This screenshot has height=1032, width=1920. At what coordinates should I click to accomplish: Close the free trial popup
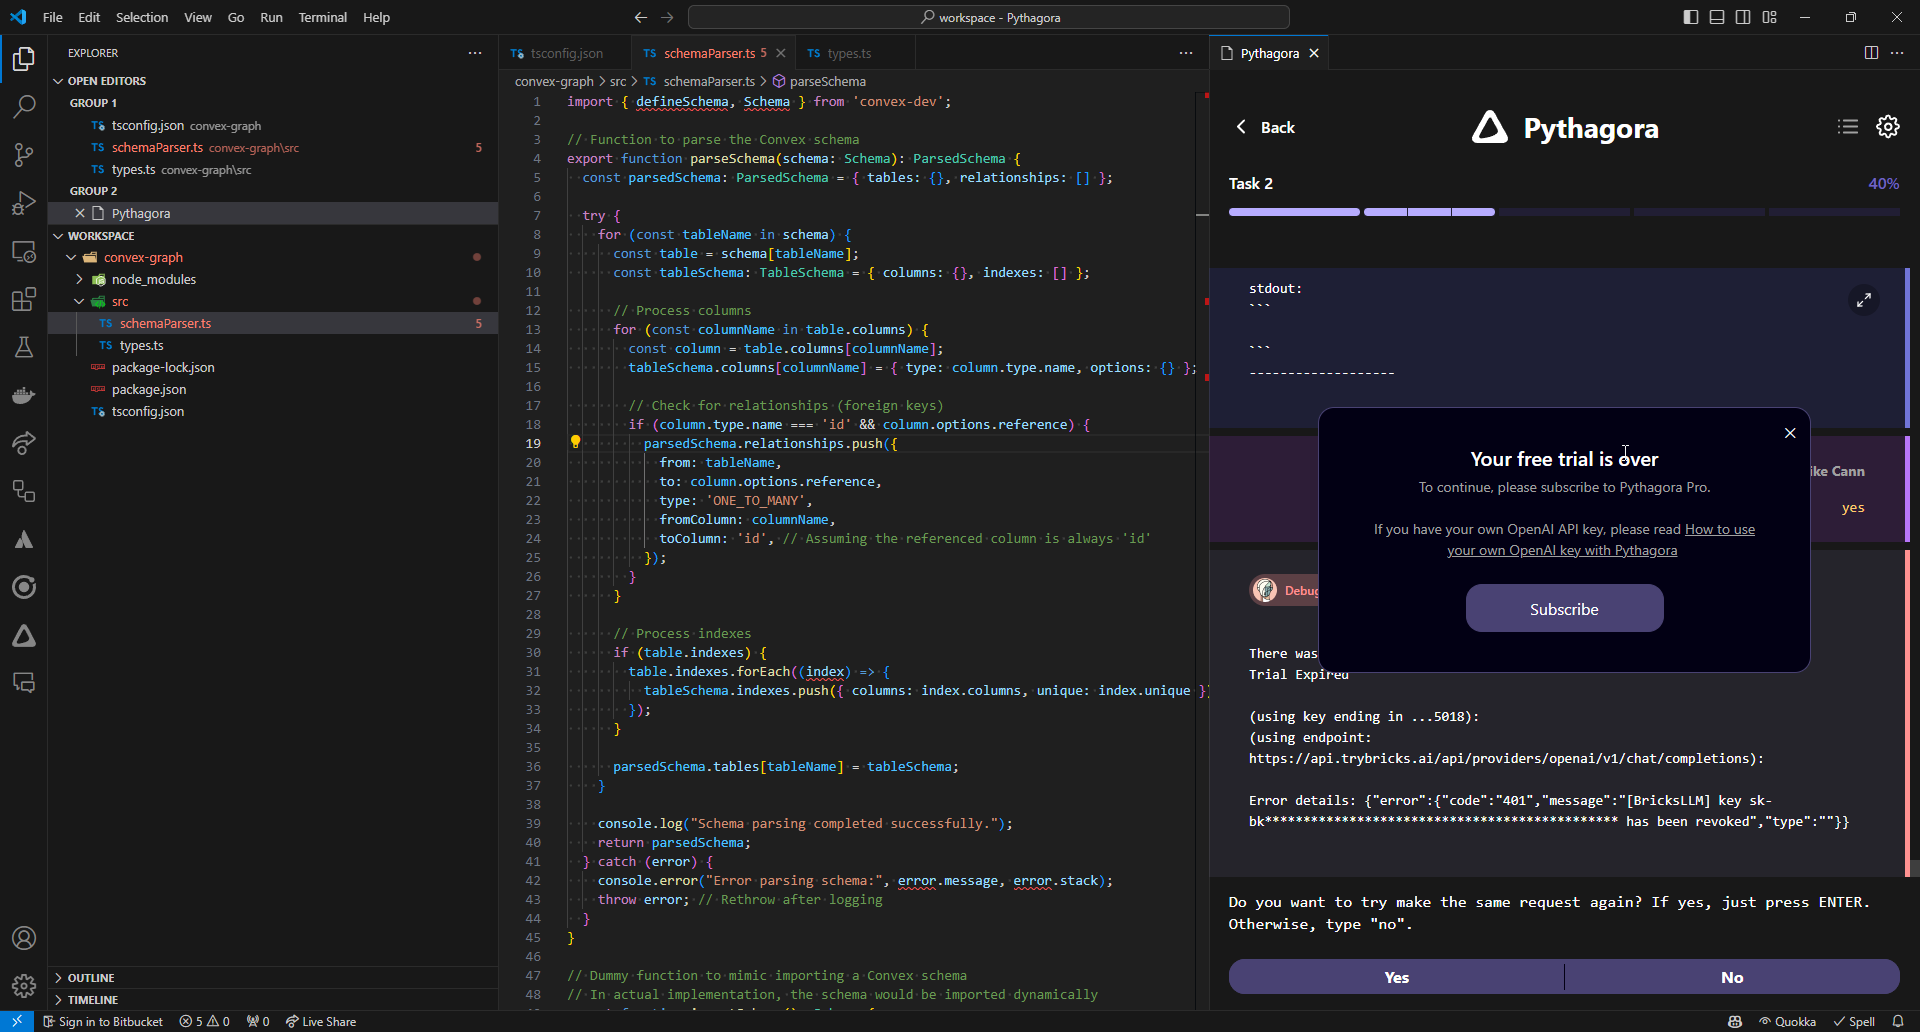[x=1790, y=433]
